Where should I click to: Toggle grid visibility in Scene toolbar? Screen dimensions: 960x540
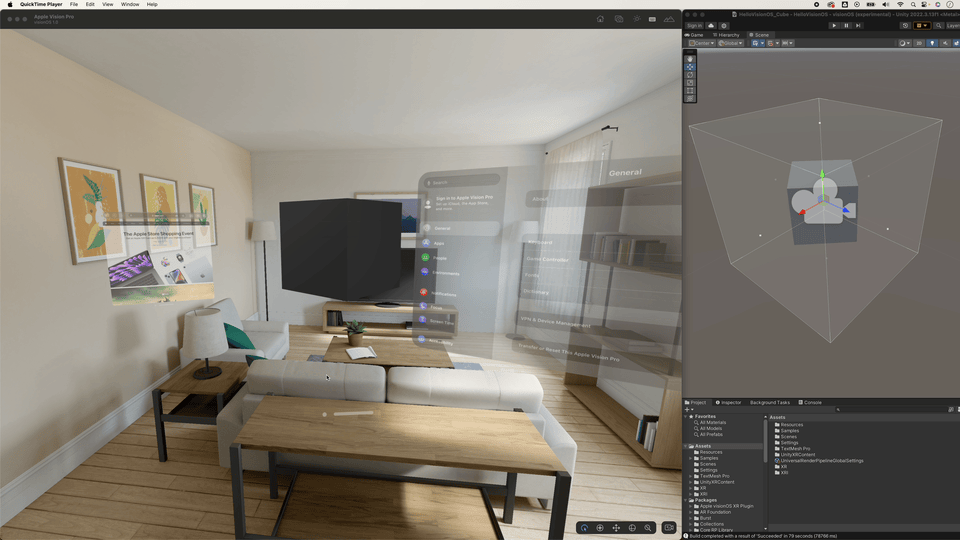click(755, 43)
